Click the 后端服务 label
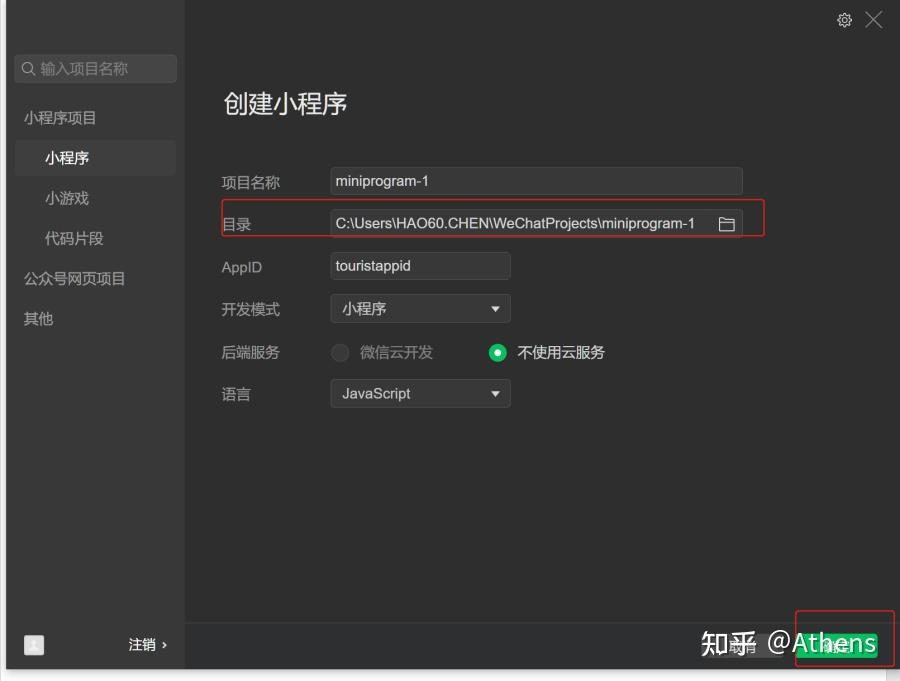 pos(250,353)
